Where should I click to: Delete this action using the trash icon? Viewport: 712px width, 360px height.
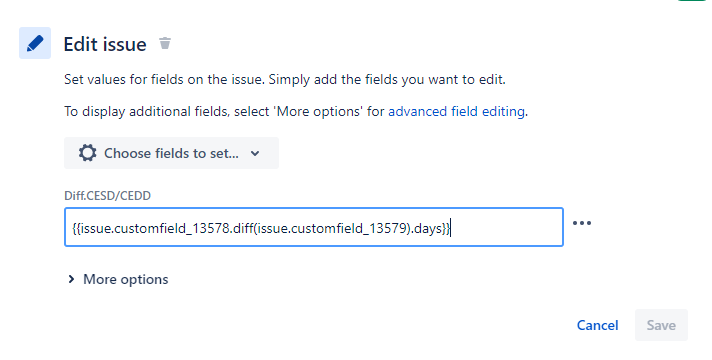[165, 43]
